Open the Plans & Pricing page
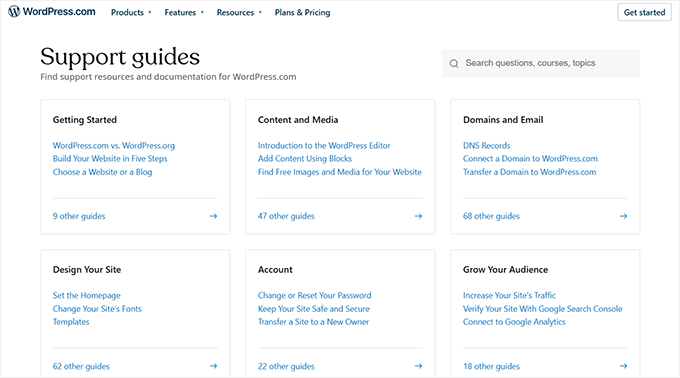The height and width of the screenshot is (378, 680). coord(302,13)
